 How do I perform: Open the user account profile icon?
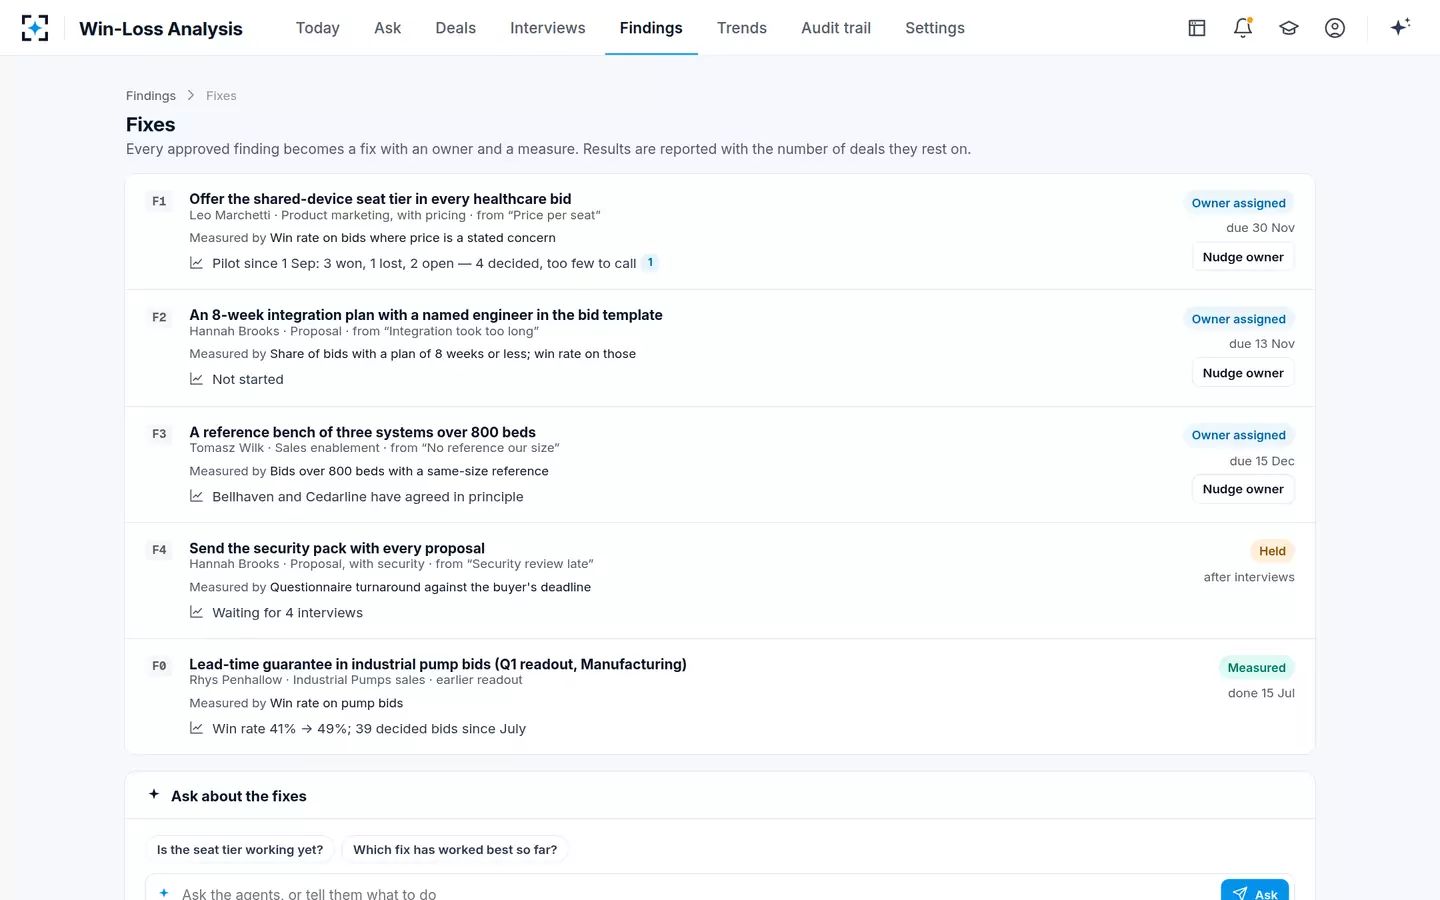(x=1335, y=28)
